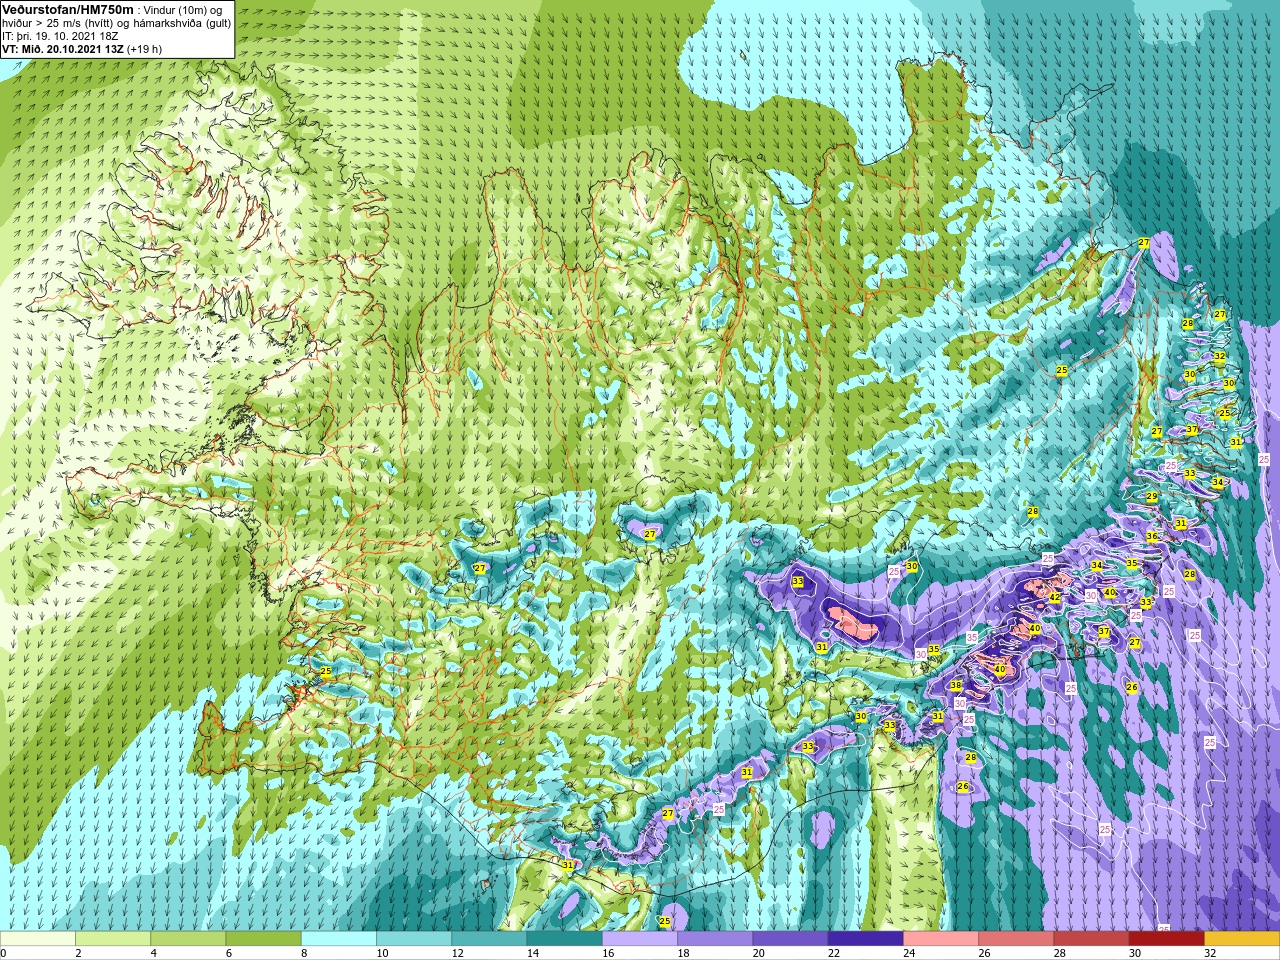Select the 26–28 salmon legend swatch
1280x960 pixels.
click(x=1016, y=939)
